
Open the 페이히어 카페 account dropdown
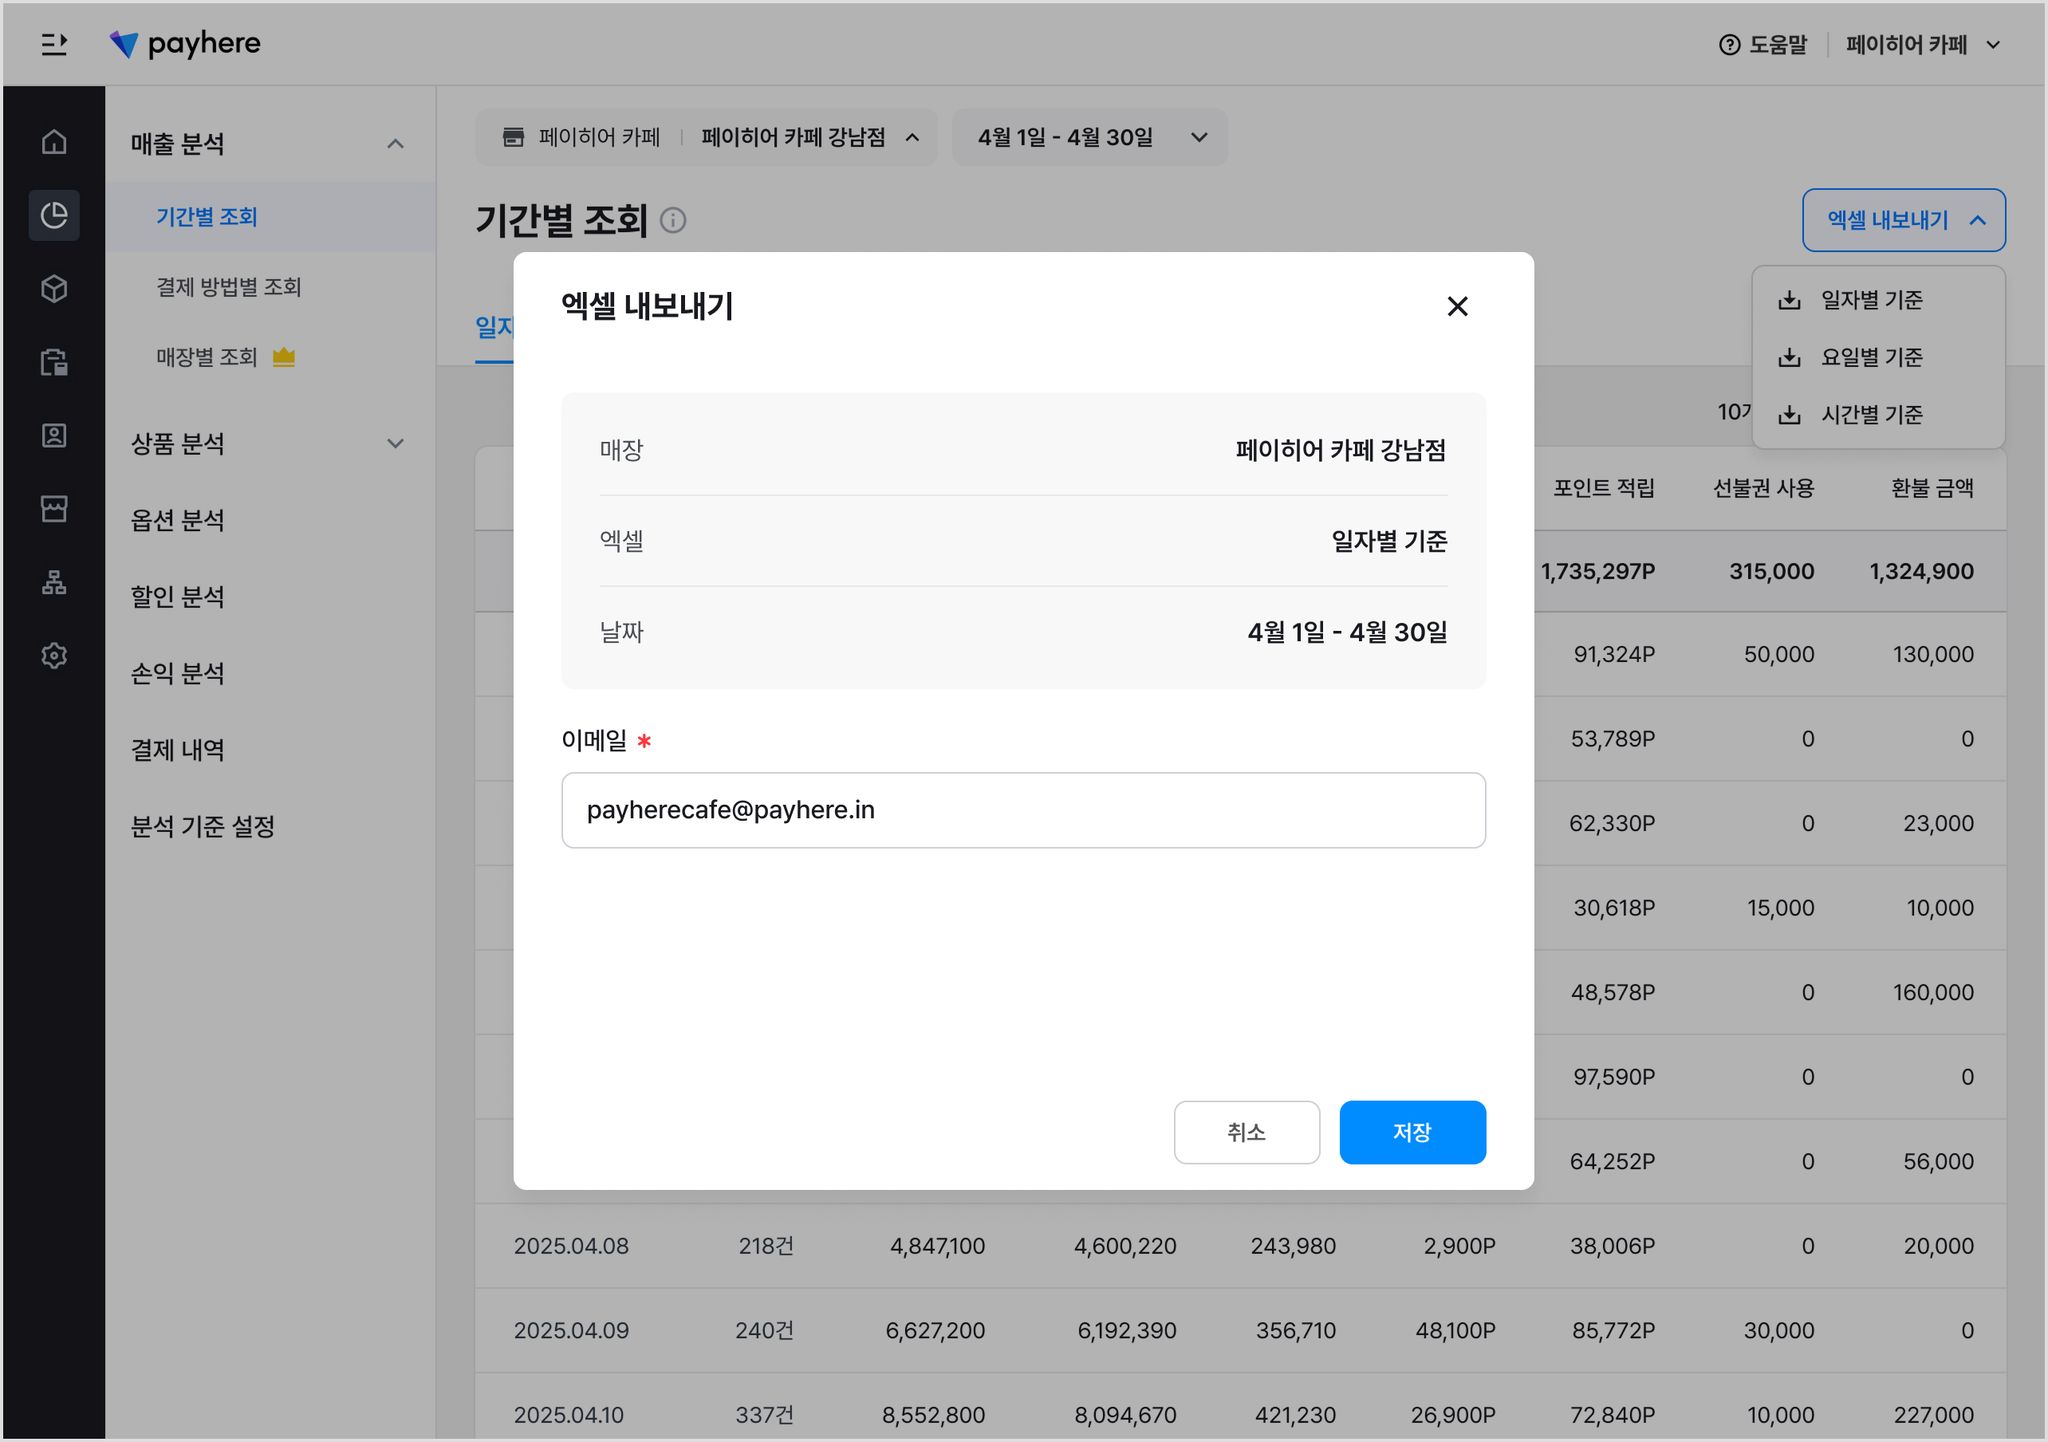(x=1922, y=45)
